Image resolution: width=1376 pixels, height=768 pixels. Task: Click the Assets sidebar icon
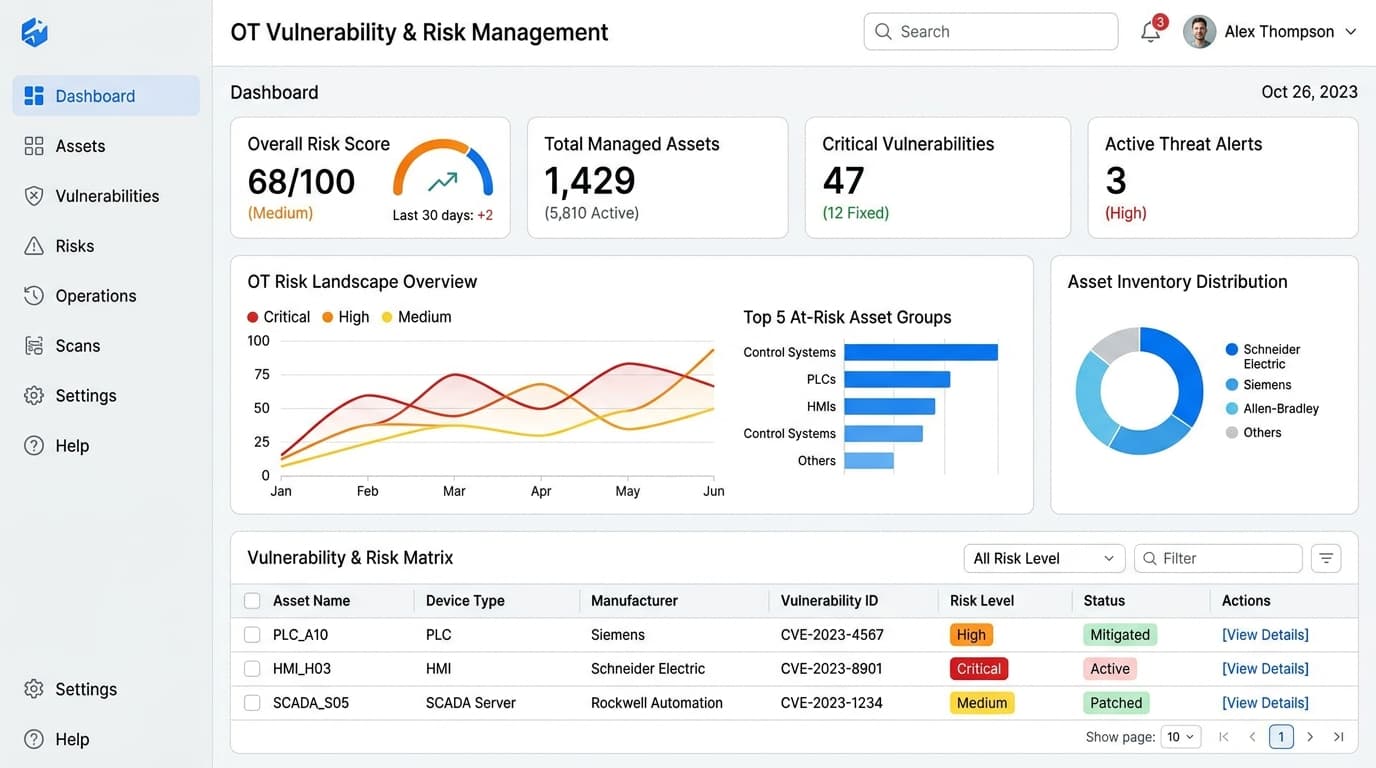(x=34, y=146)
